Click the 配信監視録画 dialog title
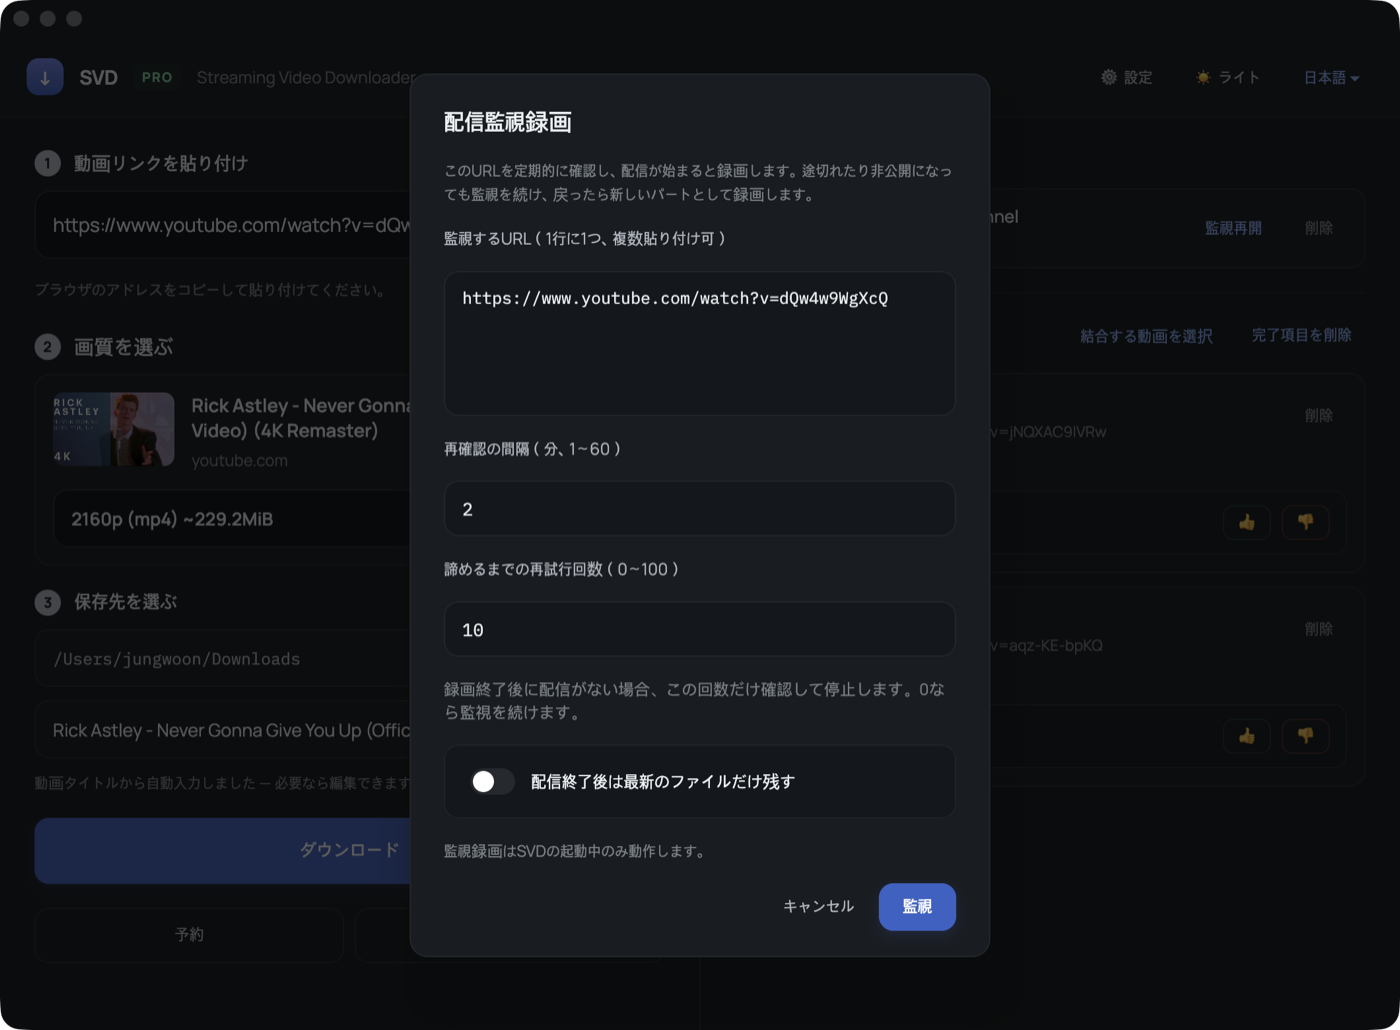1400x1030 pixels. coord(508,122)
